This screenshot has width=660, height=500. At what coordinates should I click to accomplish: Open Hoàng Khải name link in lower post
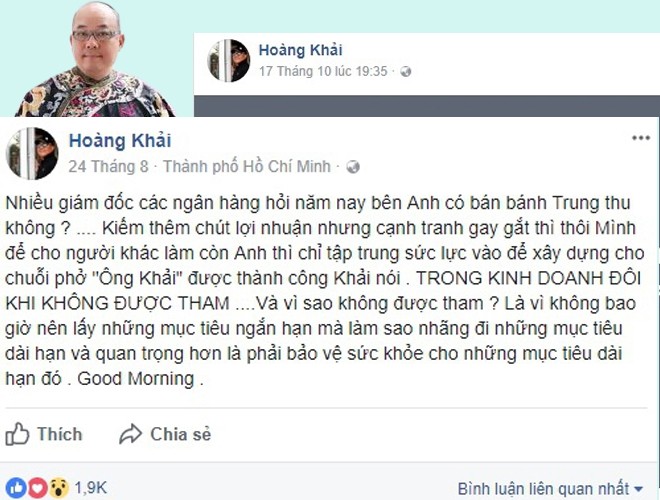click(120, 141)
